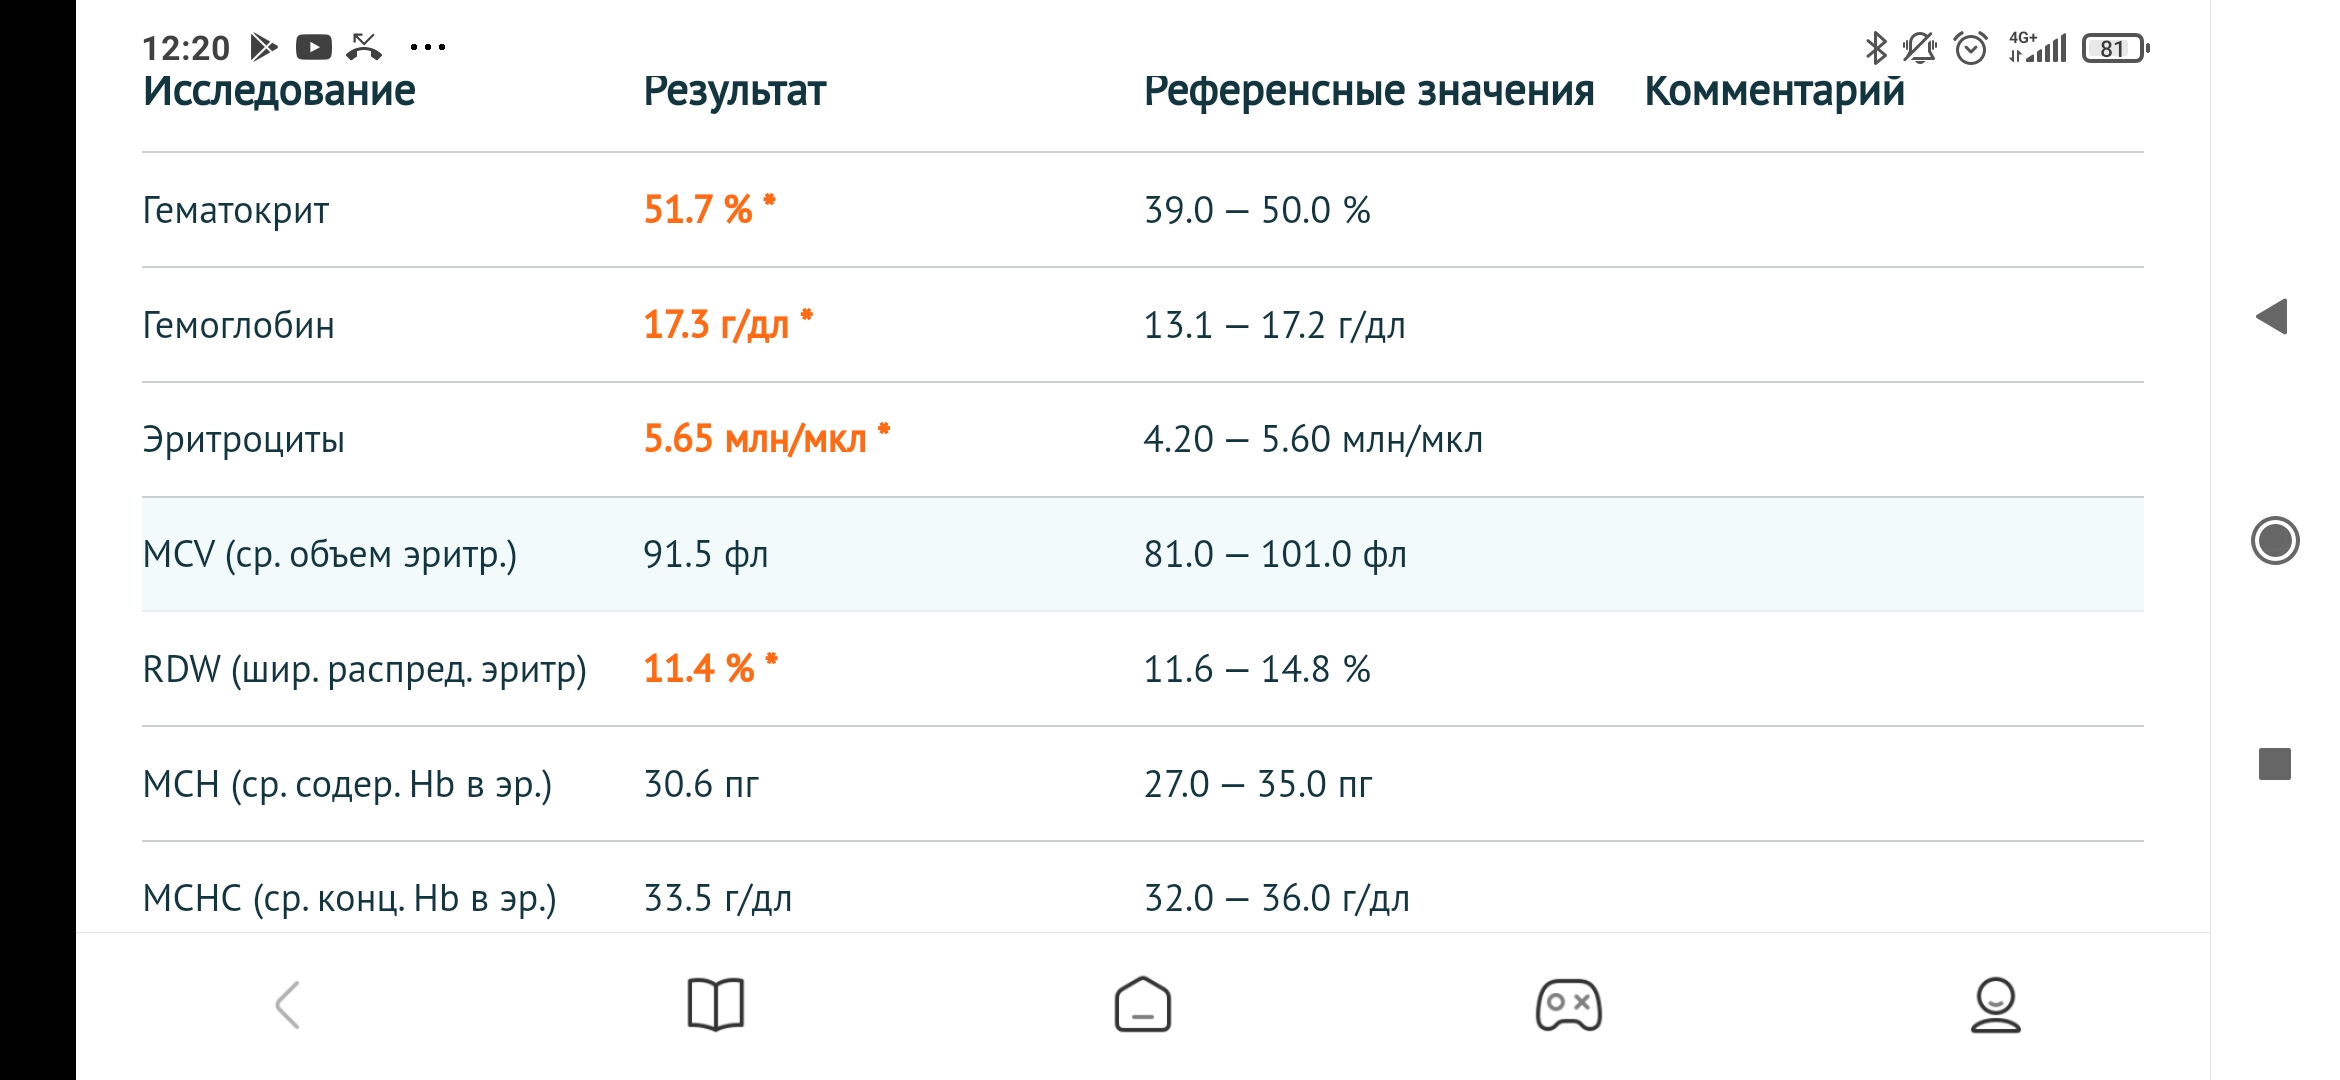Tap the three-dots notification overflow

tap(428, 47)
